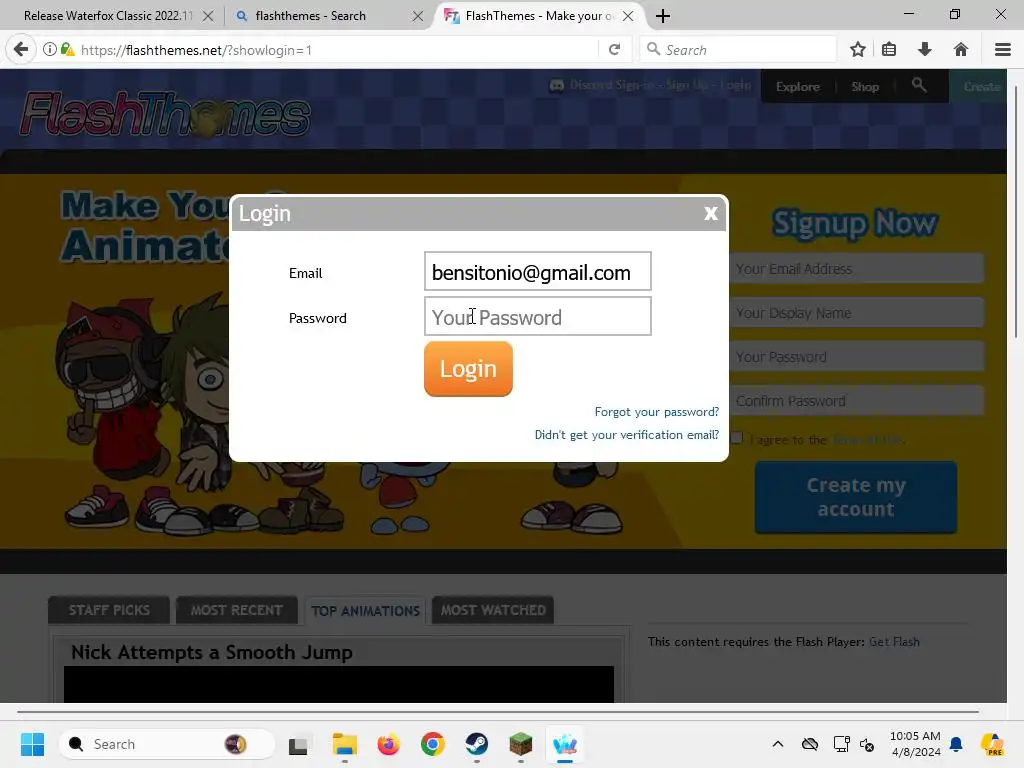Click the Waterfox icon on taskbar

[x=565, y=744]
